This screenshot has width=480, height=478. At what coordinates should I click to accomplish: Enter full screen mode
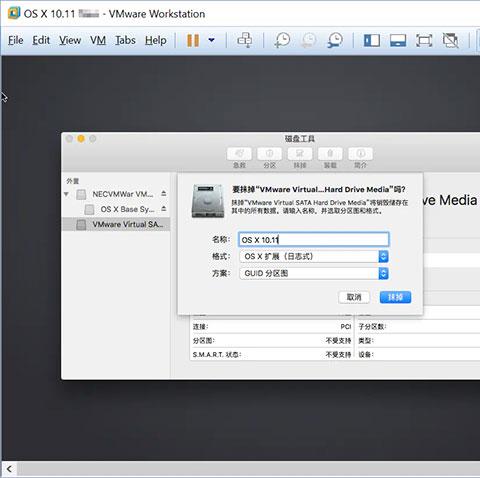coord(424,40)
